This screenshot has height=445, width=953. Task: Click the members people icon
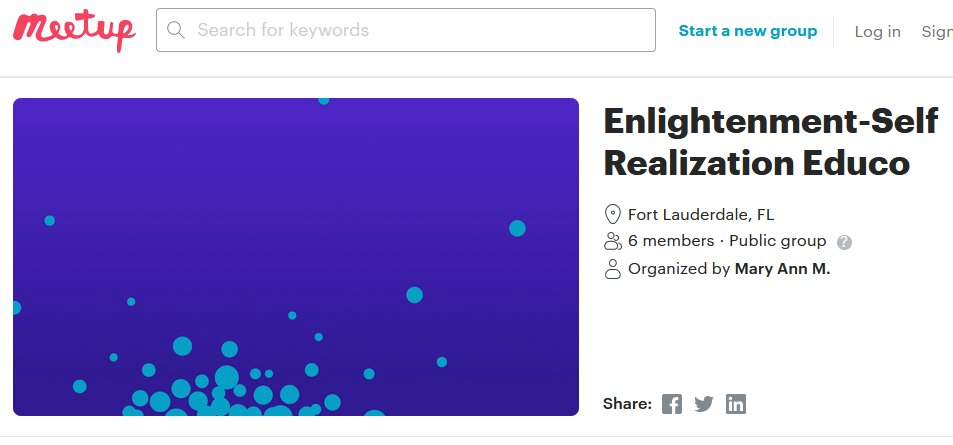click(x=613, y=241)
